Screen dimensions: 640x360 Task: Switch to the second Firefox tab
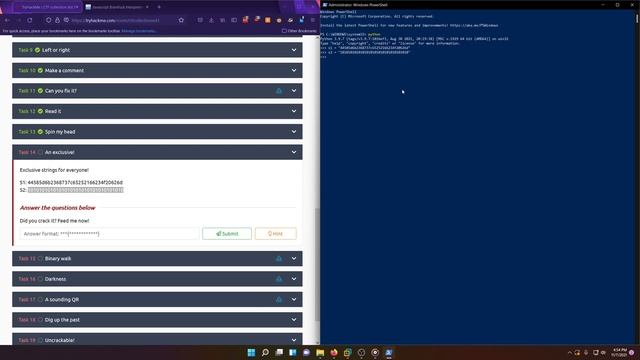116,7
